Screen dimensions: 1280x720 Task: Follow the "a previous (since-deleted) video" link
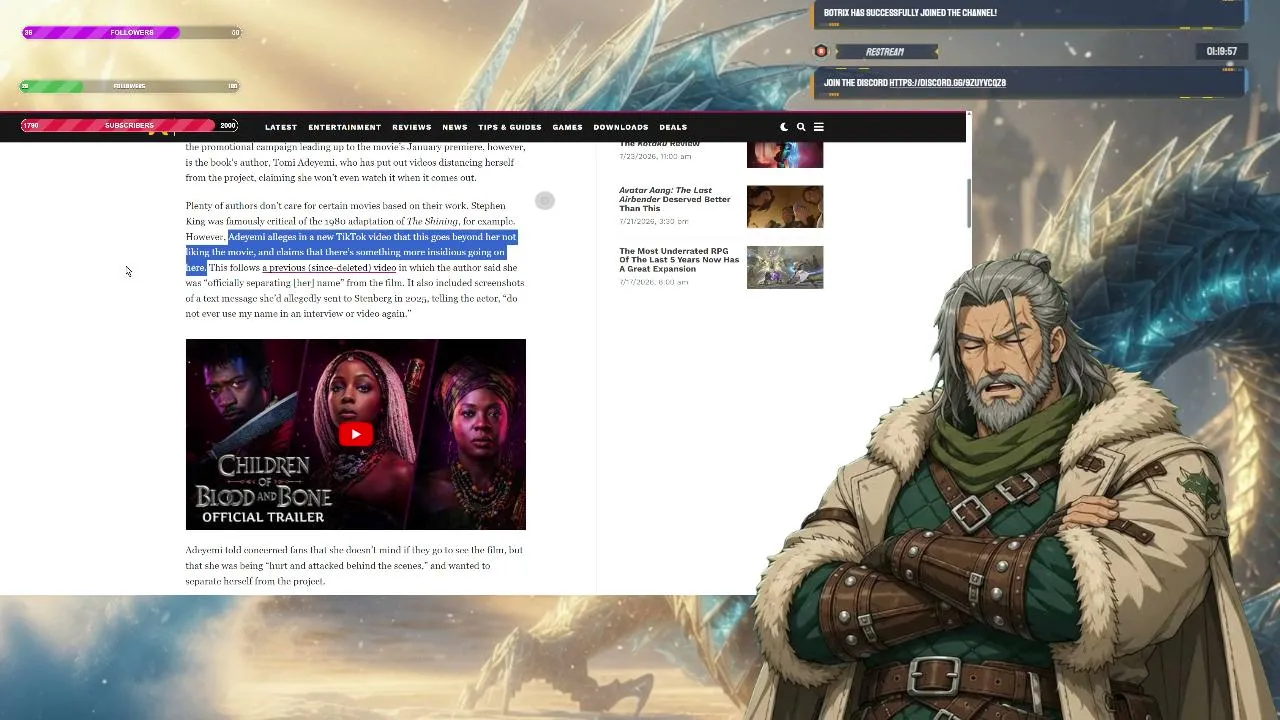(329, 268)
